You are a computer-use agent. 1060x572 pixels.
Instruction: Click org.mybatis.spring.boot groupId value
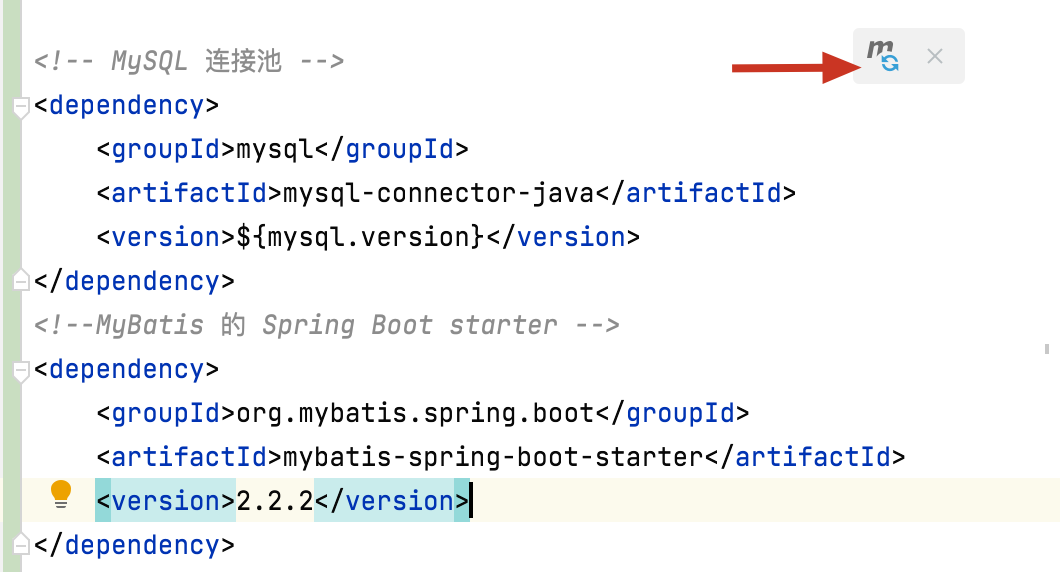click(x=415, y=413)
